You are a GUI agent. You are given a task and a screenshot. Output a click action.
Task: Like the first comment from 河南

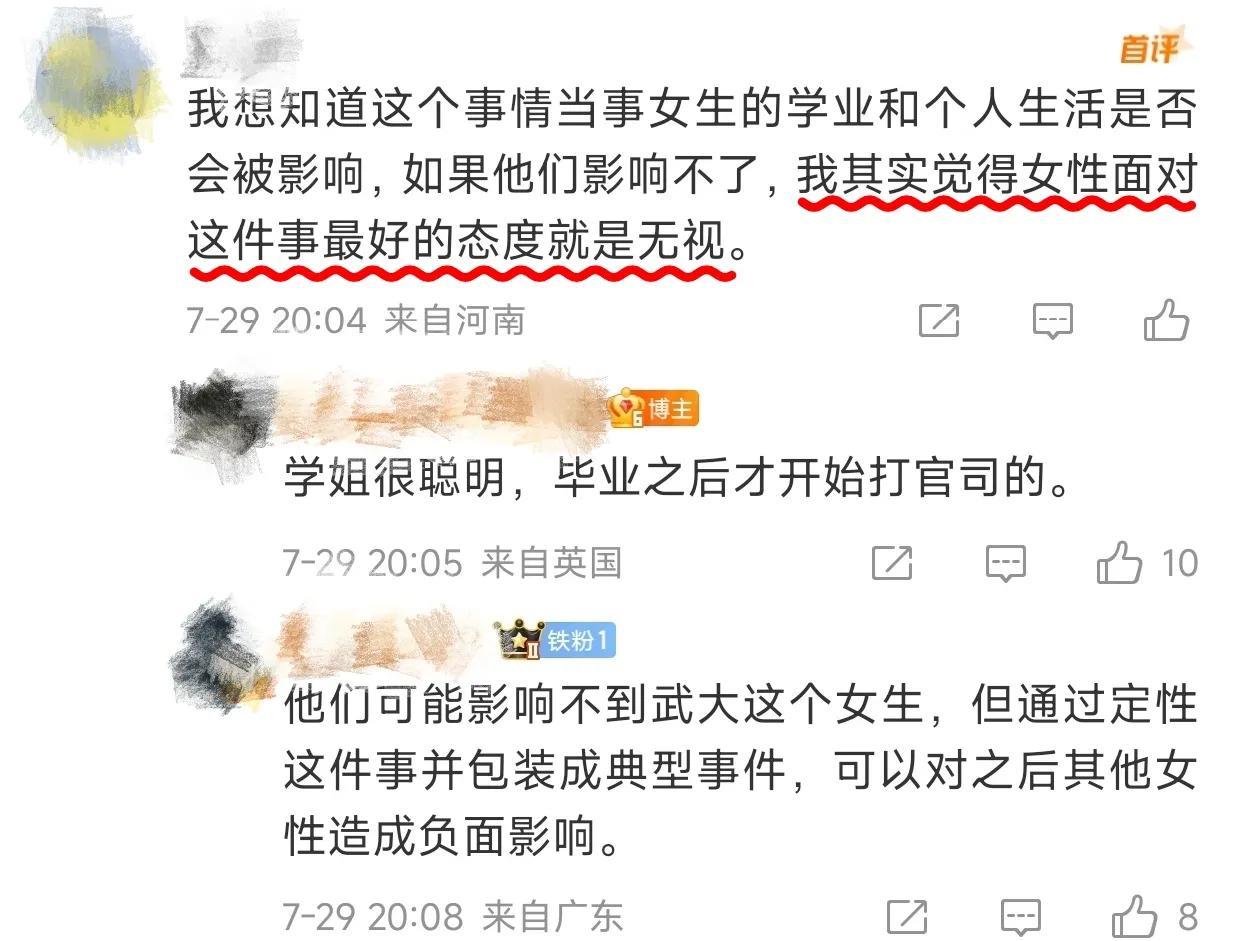click(1166, 320)
